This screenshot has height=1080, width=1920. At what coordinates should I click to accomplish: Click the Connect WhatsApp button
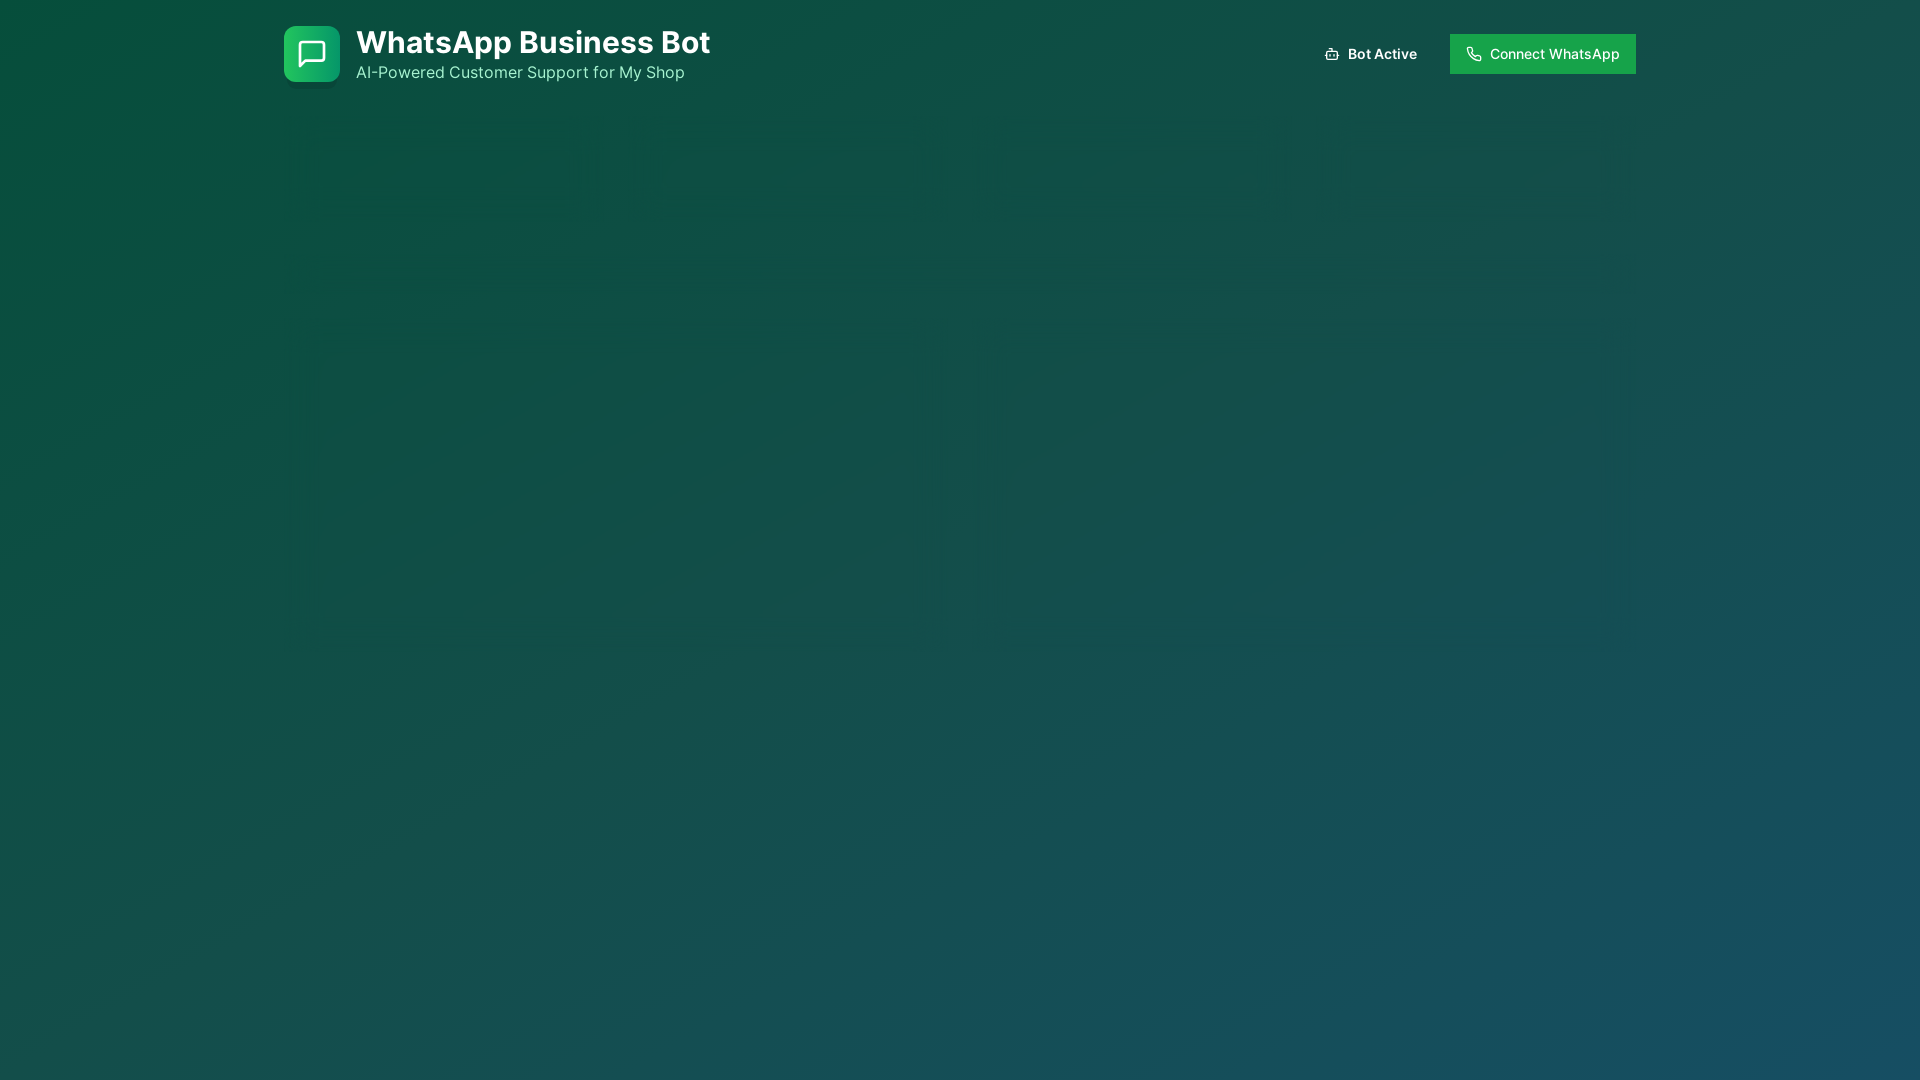coord(1542,54)
